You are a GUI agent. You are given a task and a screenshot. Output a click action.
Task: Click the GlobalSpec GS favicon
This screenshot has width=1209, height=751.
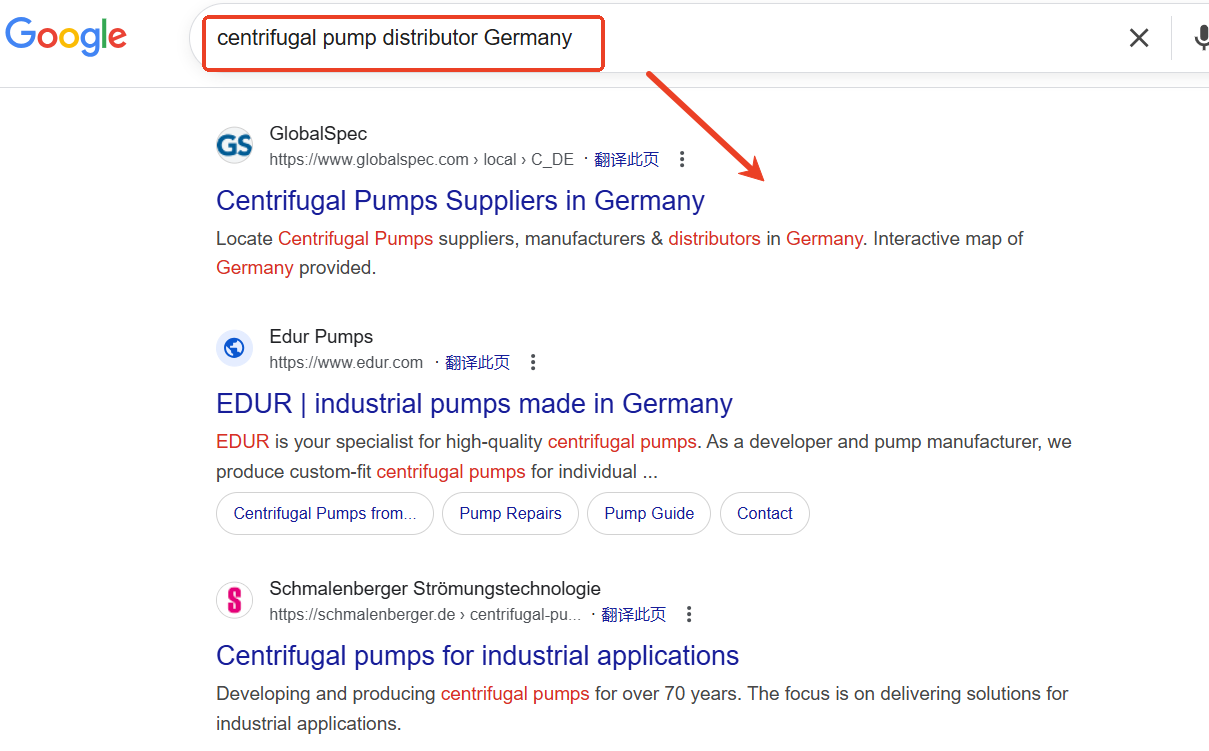point(234,146)
